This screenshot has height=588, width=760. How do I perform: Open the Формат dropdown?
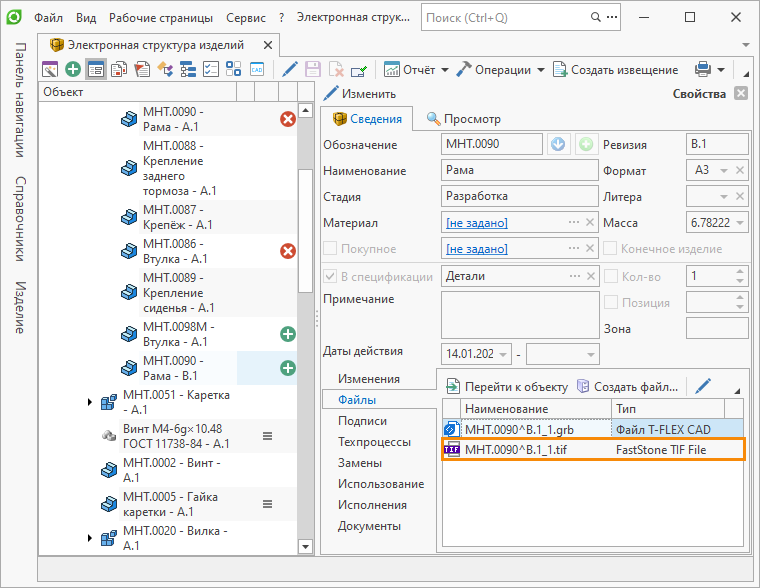coord(723,171)
